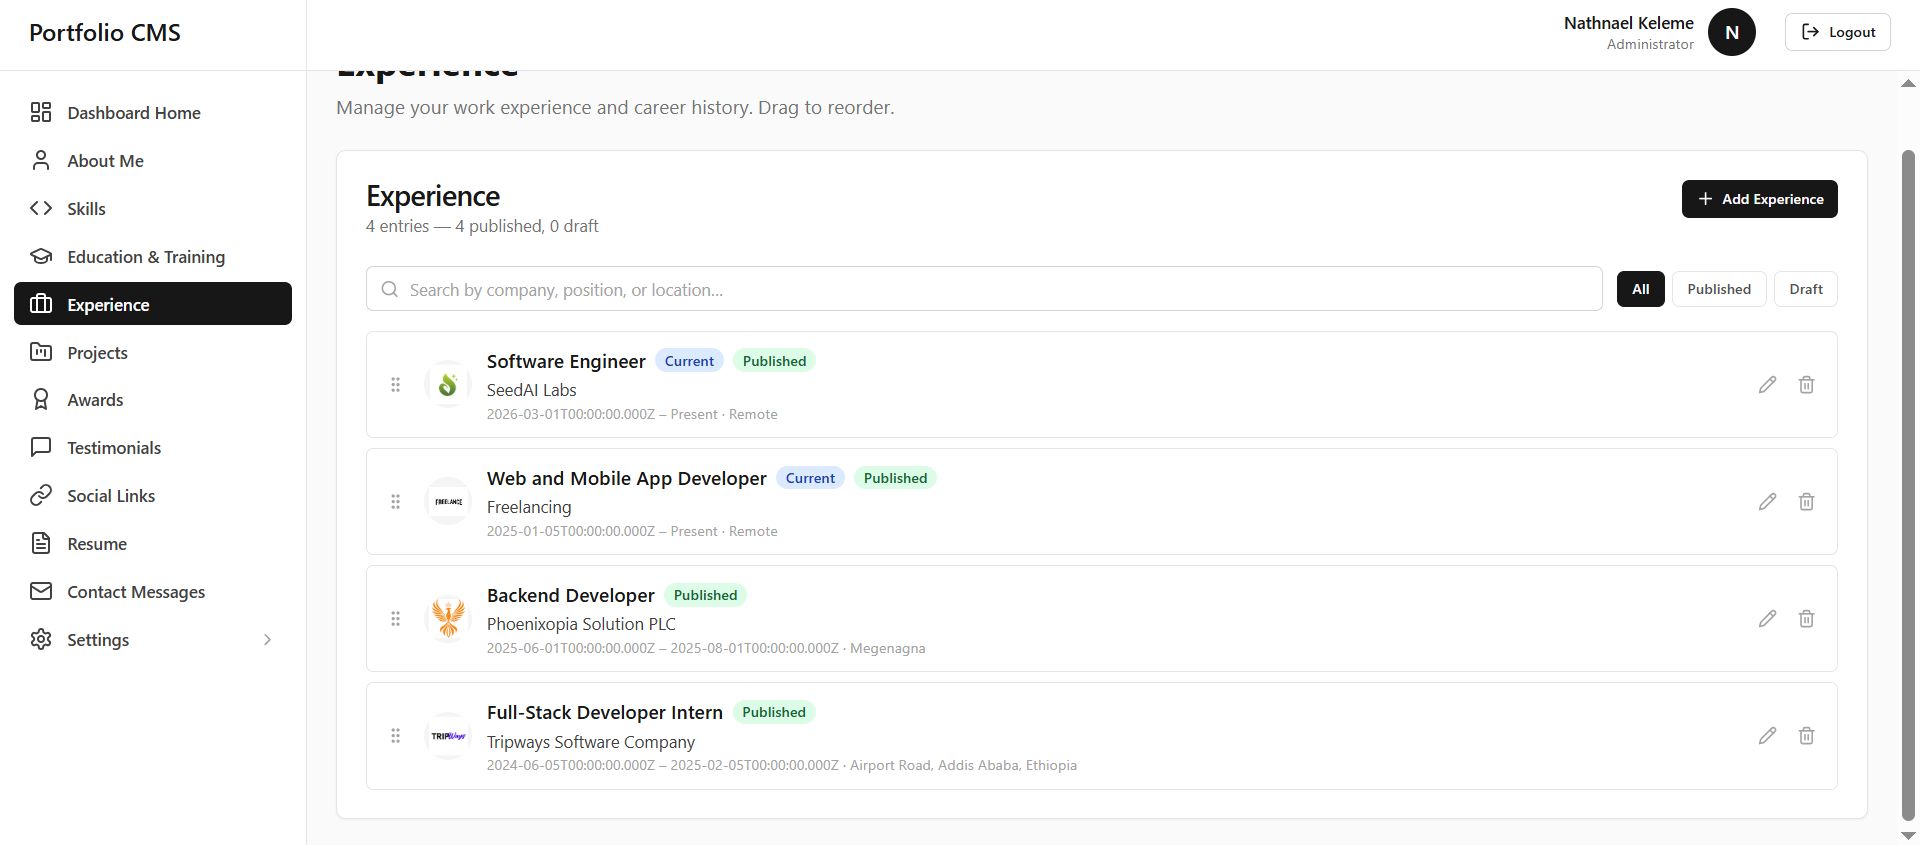1920x845 pixels.
Task: Delete the Backend Developer entry
Action: tap(1806, 619)
